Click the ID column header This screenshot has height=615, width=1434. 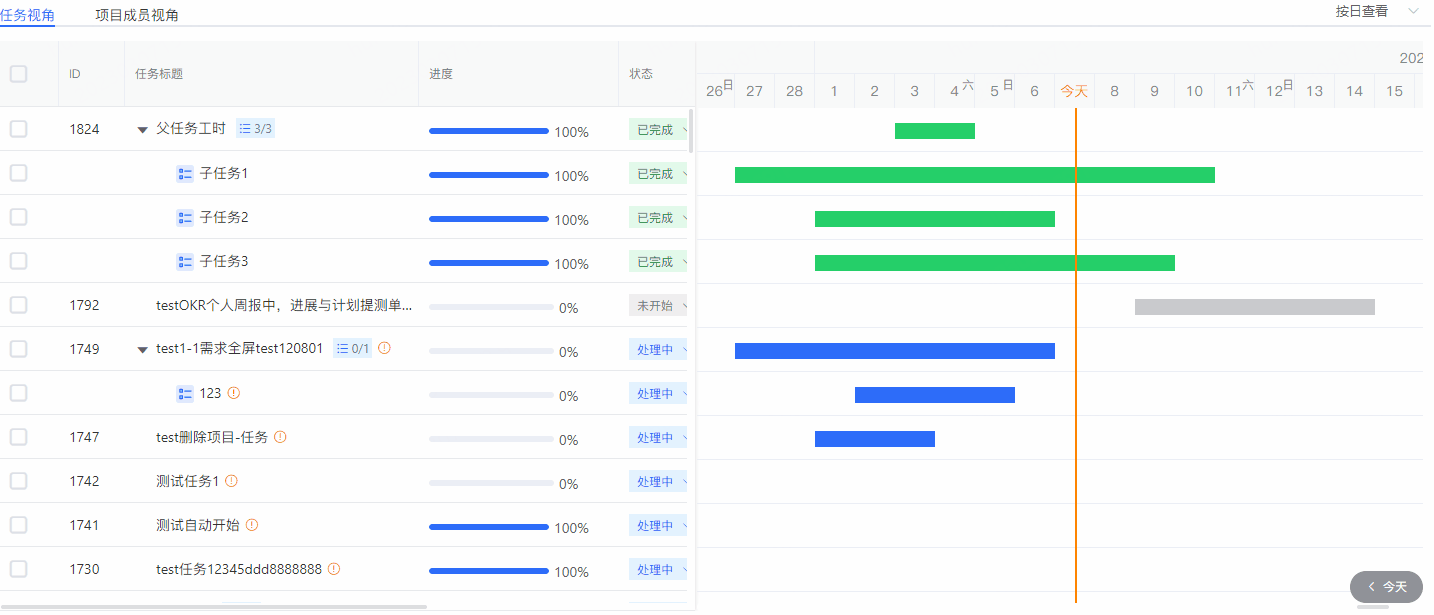click(75, 74)
